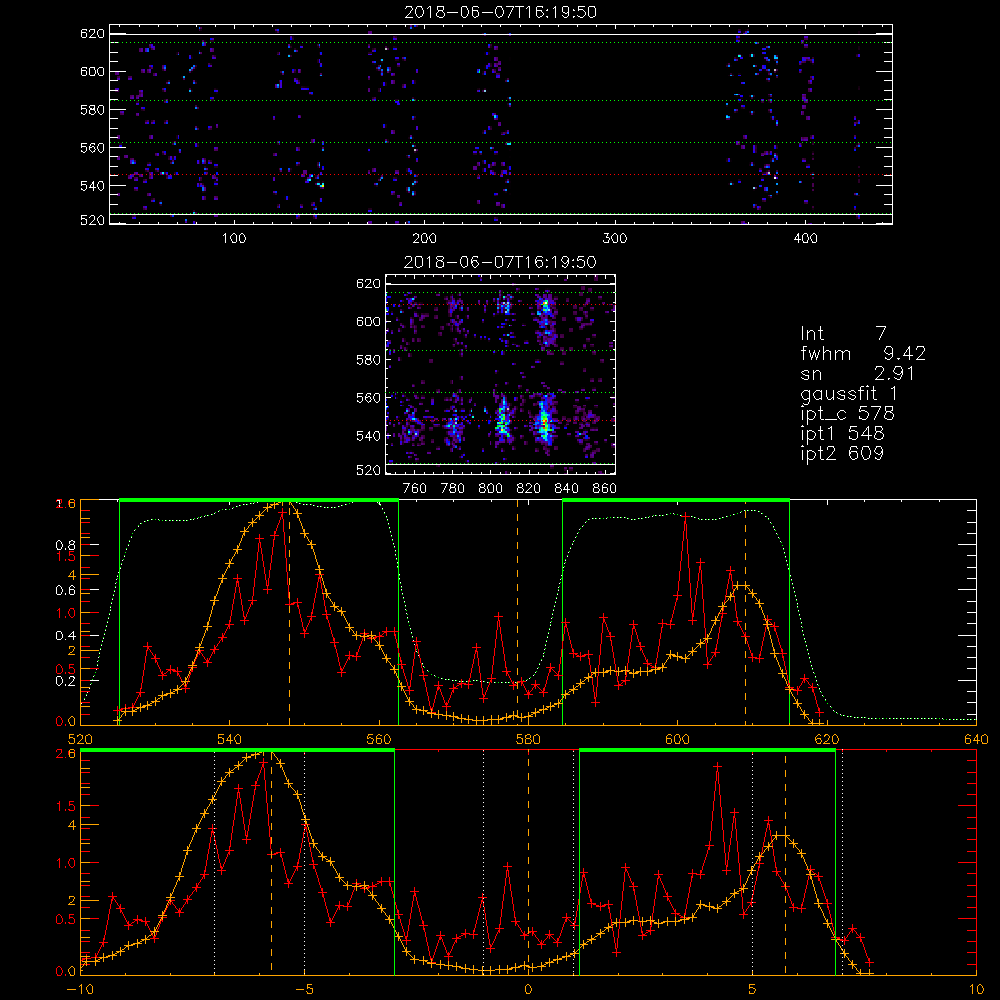This screenshot has width=1000, height=1000.
Task: Click the tallest red peak near 601 in third plot
Action: point(686,515)
